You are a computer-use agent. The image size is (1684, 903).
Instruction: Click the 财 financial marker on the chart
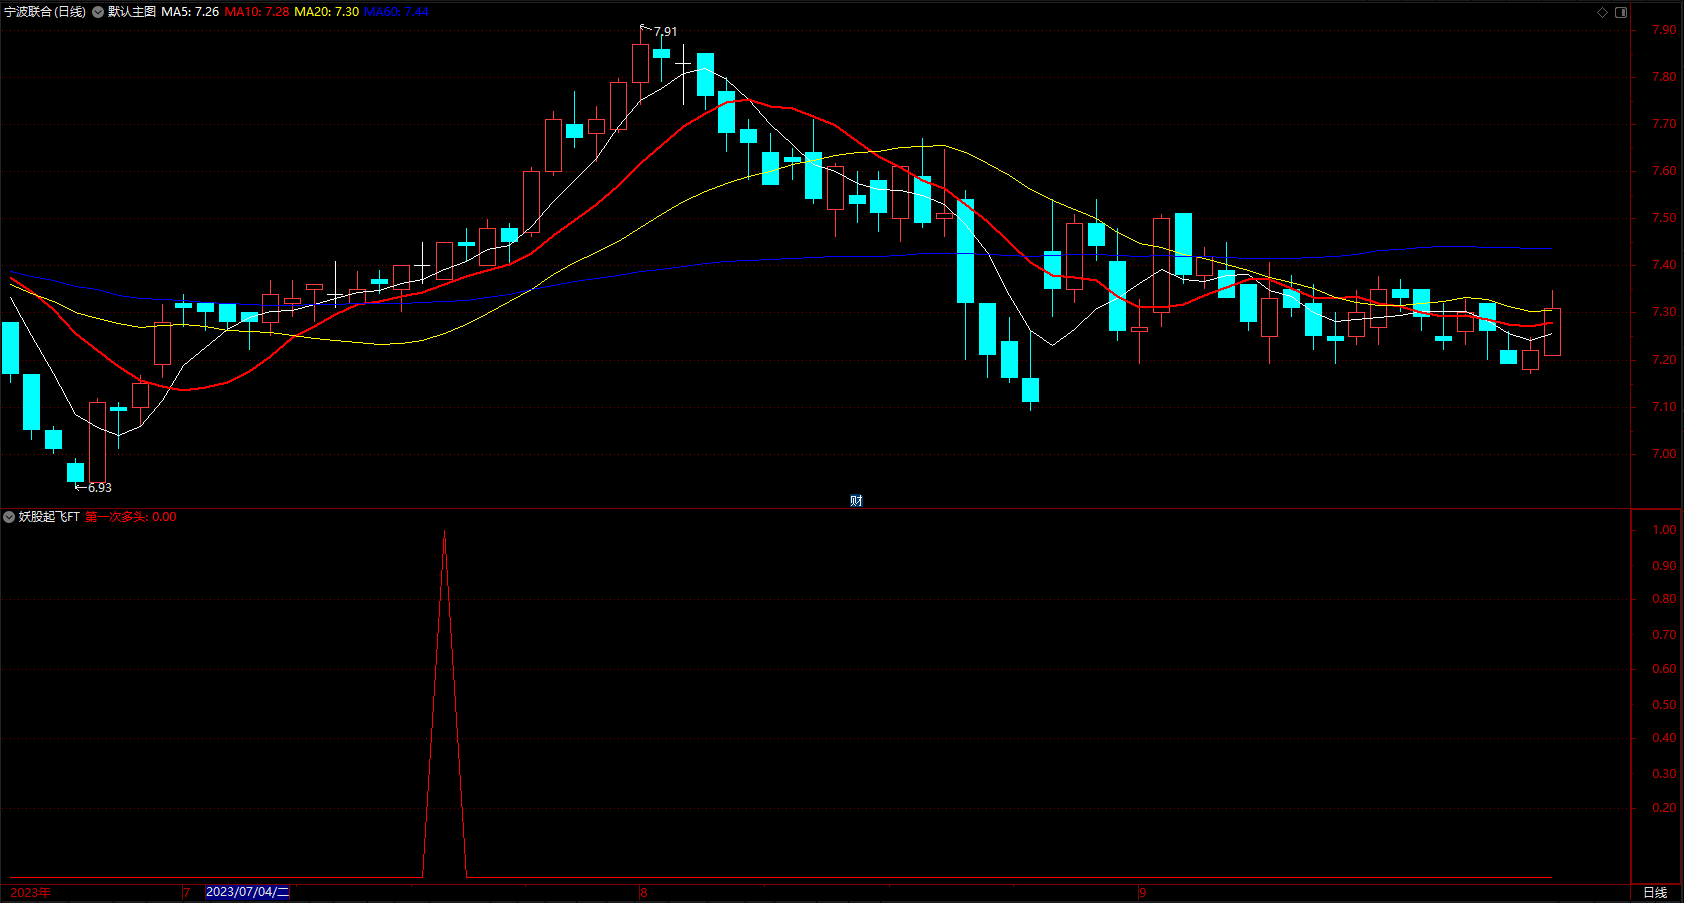click(856, 501)
